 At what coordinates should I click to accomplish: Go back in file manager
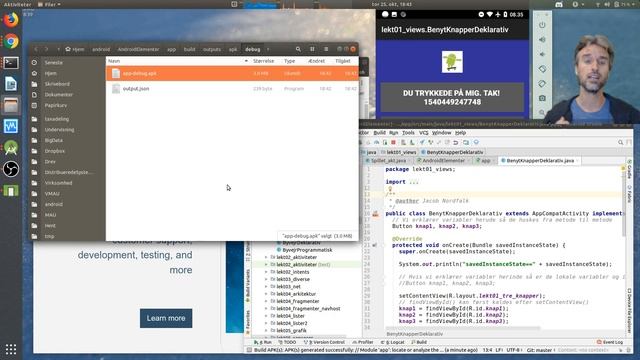click(36, 49)
